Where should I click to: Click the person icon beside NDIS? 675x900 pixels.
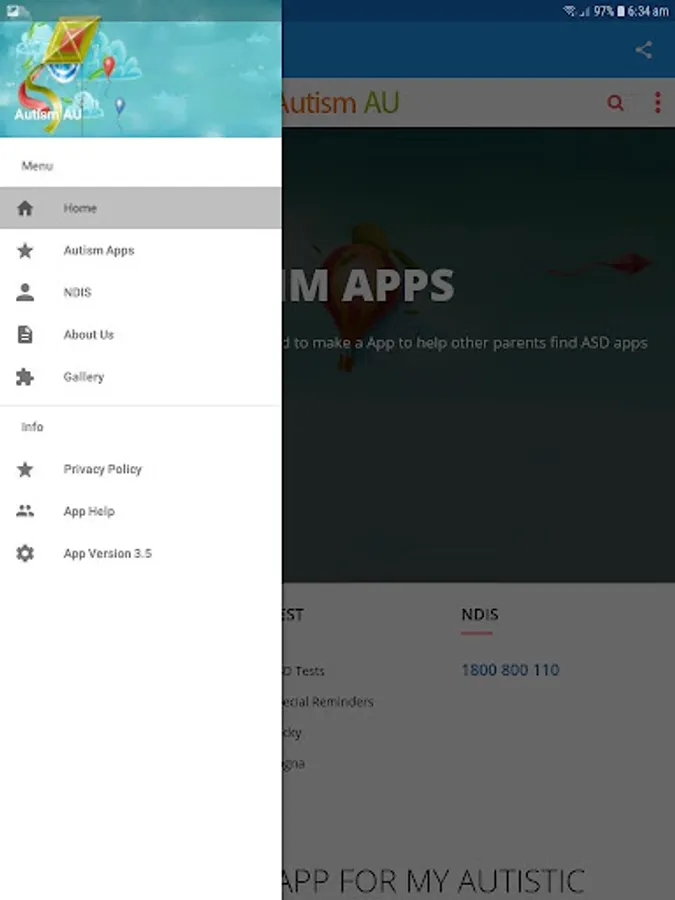[25, 292]
